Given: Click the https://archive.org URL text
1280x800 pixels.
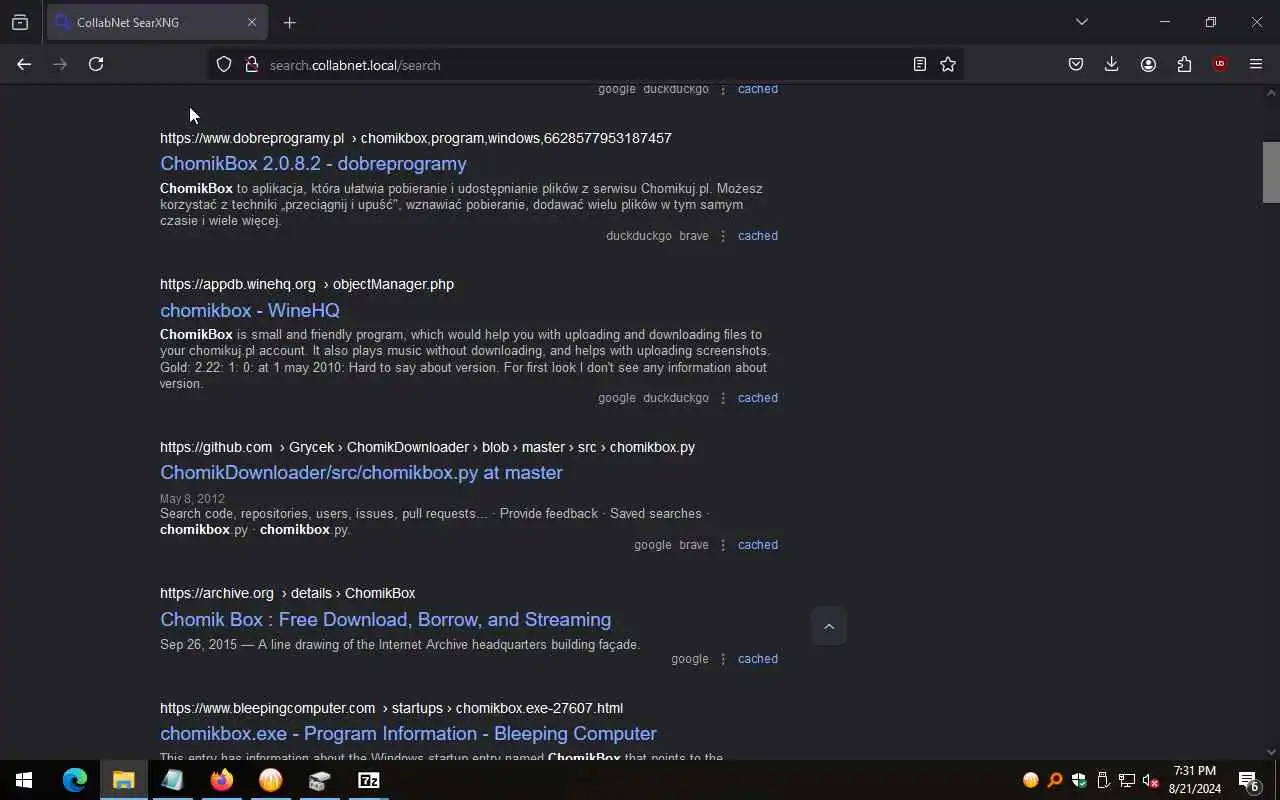Looking at the screenshot, I should pos(217,593).
